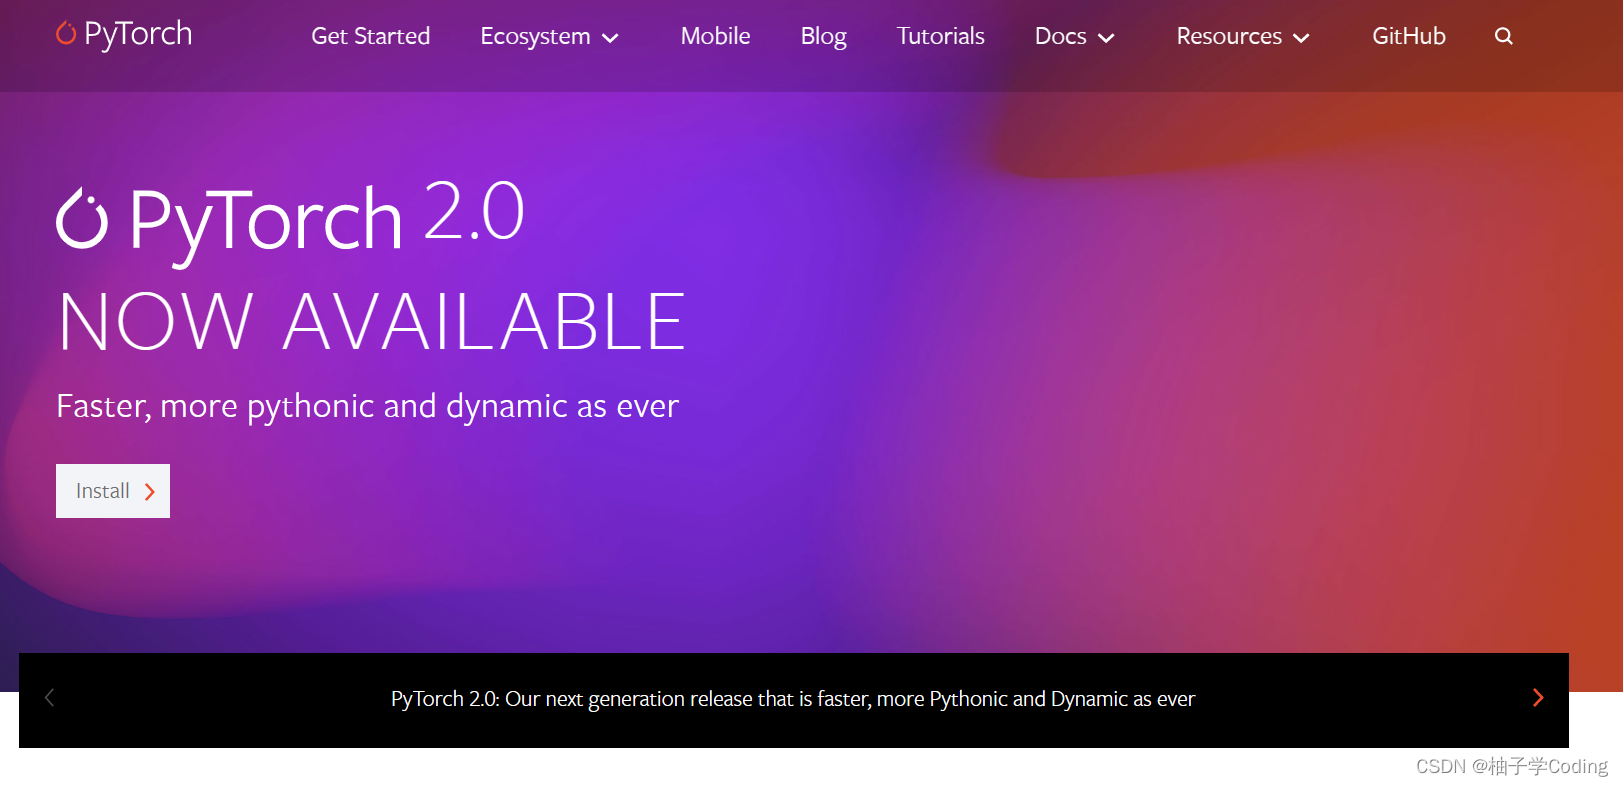
Task: Expand the Ecosystem dropdown menu
Action: [550, 37]
